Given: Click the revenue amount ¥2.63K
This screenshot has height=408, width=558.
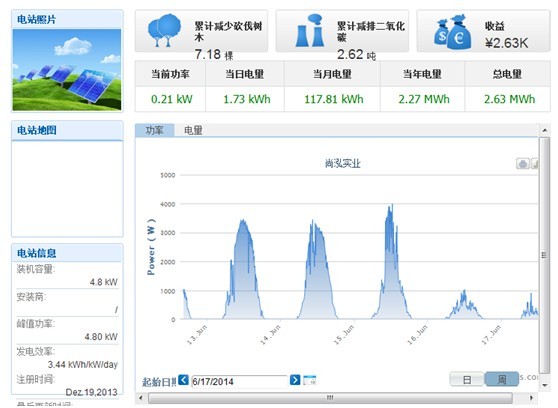Looking at the screenshot, I should (506, 43).
